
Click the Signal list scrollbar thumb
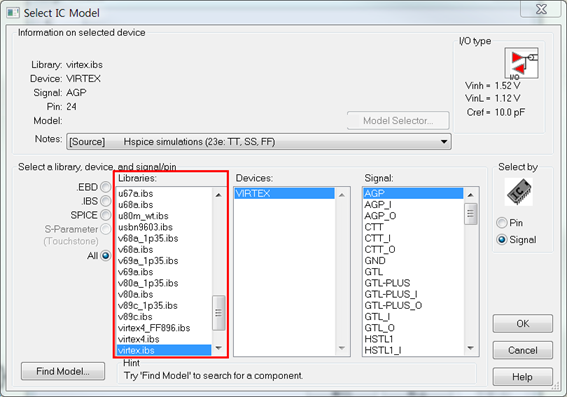[470, 214]
